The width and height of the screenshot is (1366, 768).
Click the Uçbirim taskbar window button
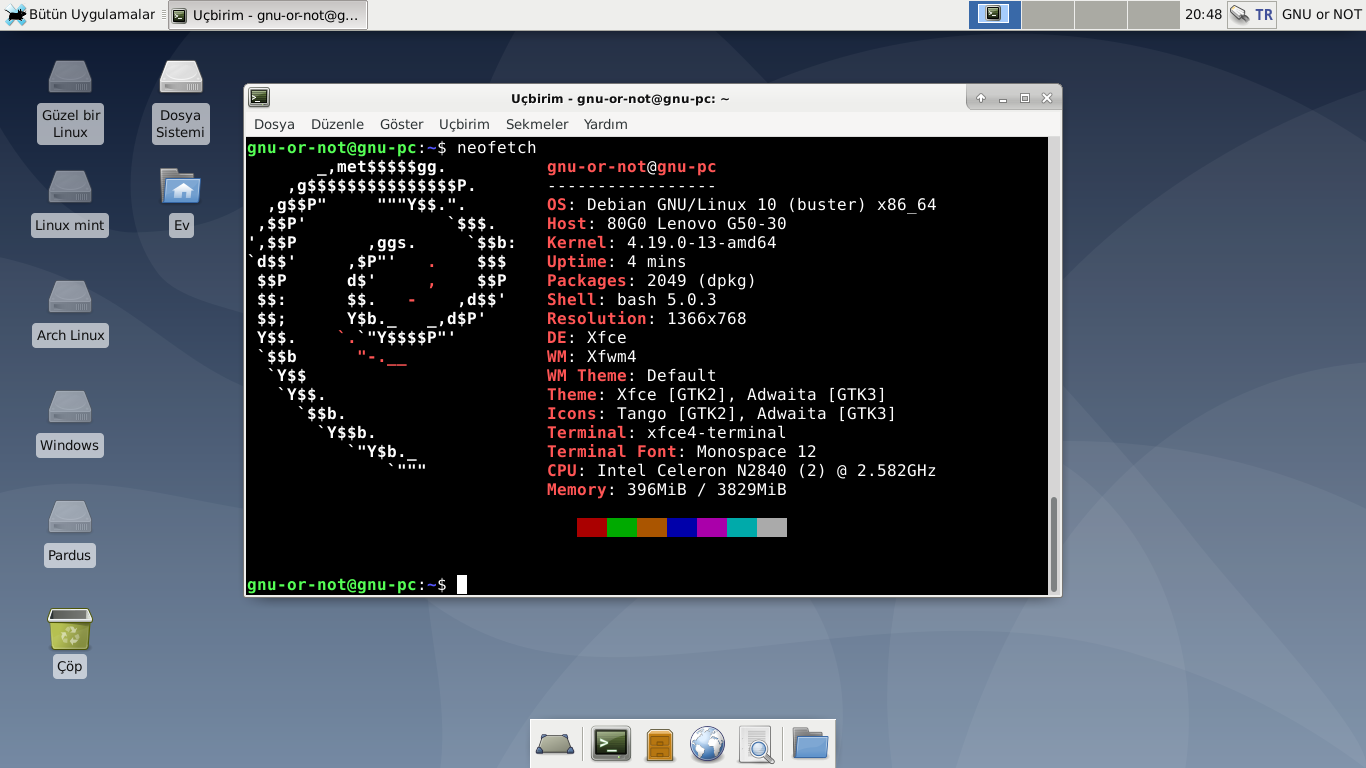click(268, 15)
